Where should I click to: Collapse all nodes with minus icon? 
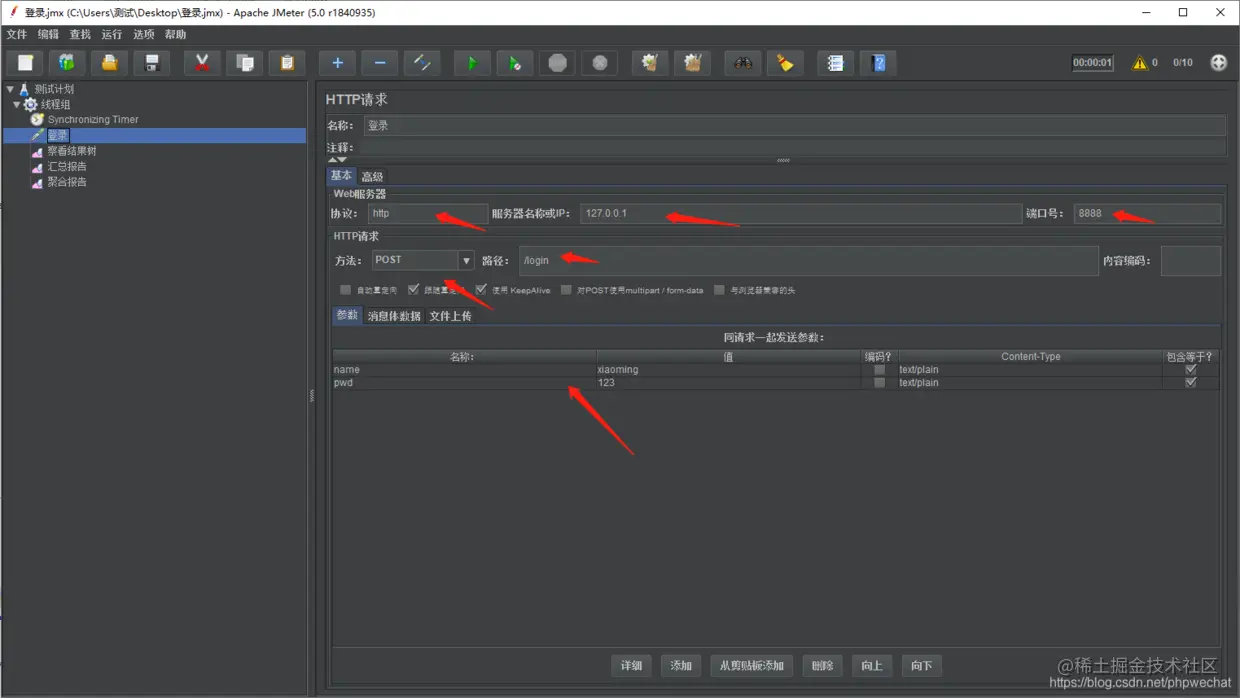point(380,63)
